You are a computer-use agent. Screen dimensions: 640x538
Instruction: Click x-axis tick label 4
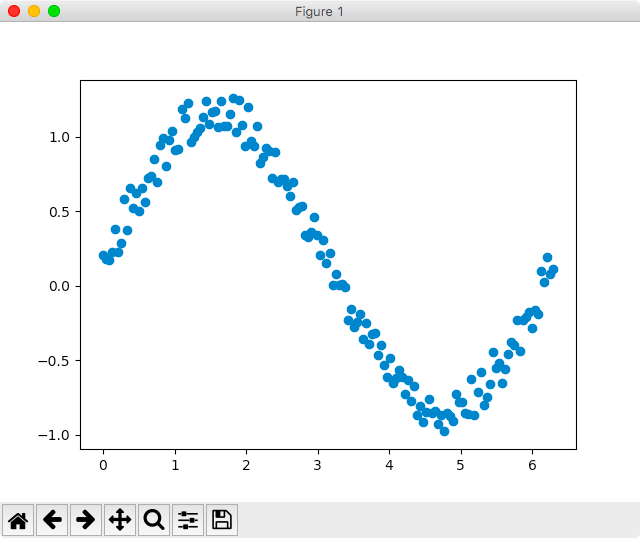point(389,465)
